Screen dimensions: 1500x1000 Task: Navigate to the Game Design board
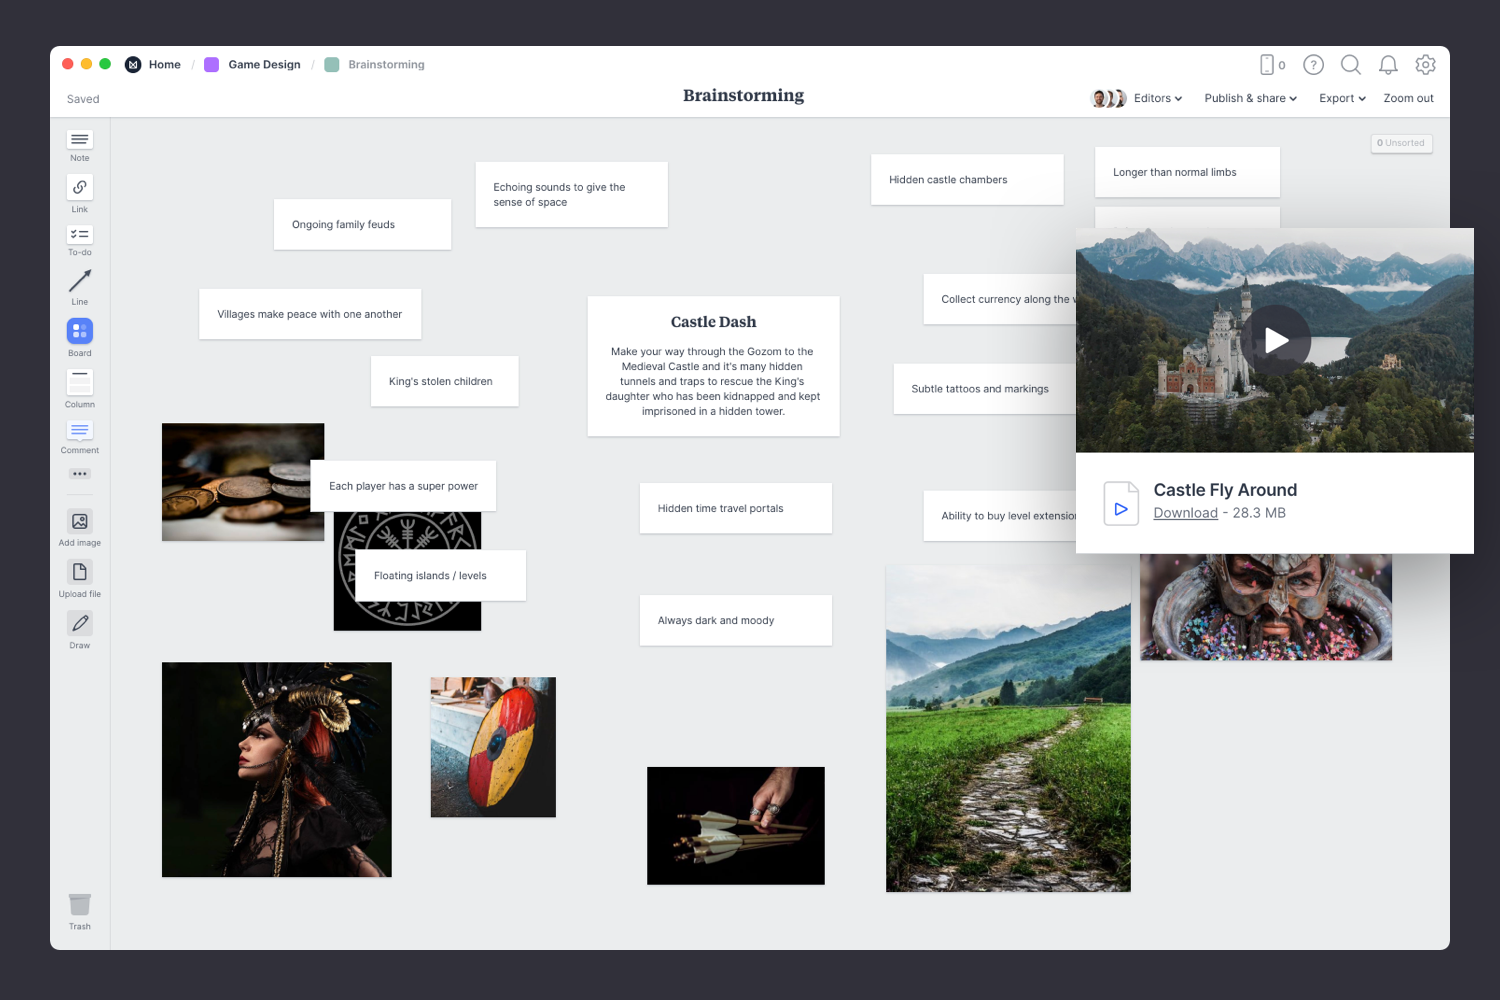tap(264, 64)
